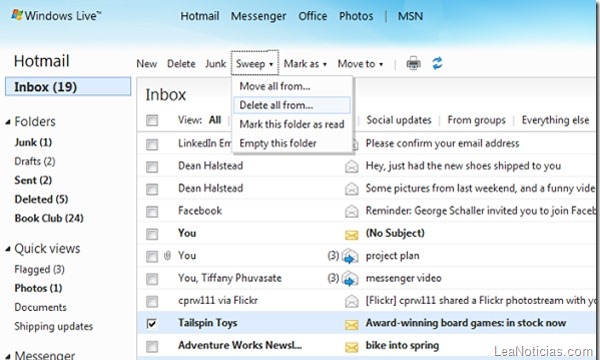
Task: Click unread envelope icon beside bike into spring
Action: coord(351,347)
